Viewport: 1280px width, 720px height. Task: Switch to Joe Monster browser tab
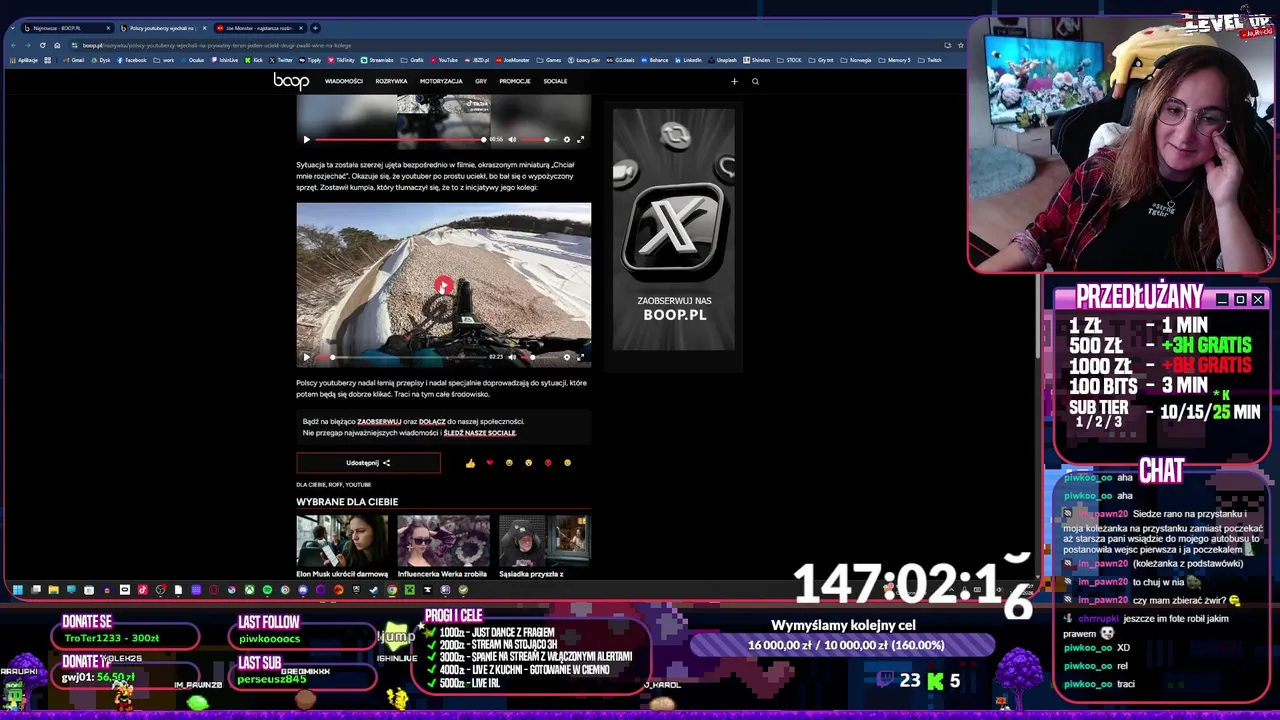[258, 28]
